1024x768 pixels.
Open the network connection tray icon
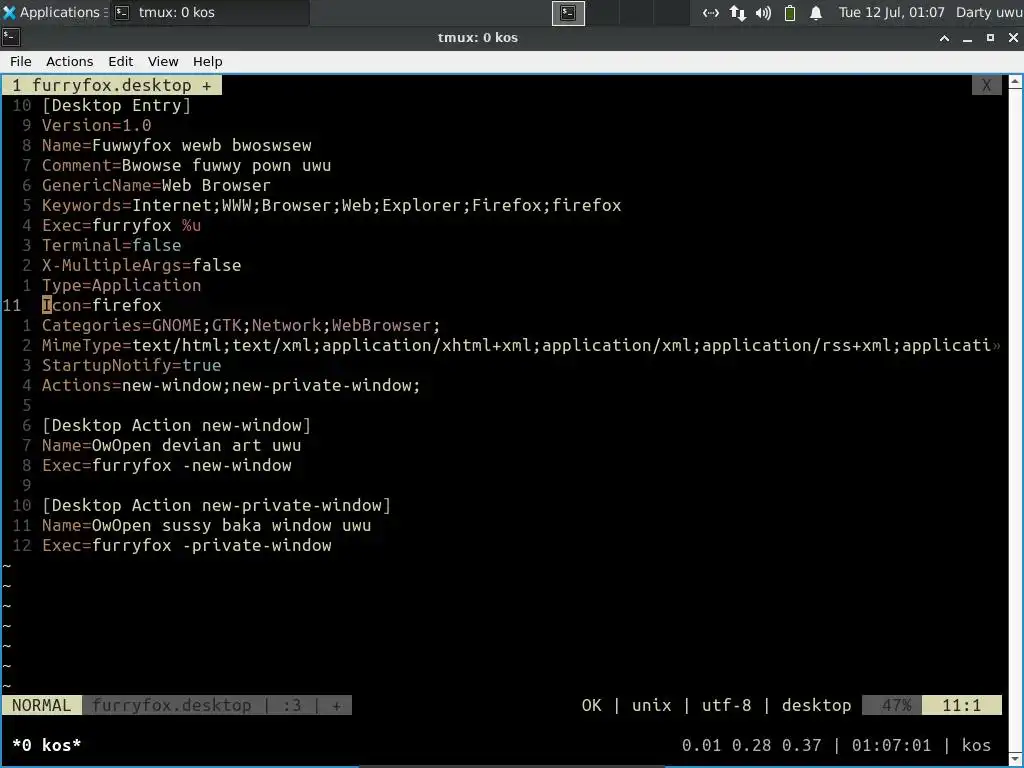711,12
